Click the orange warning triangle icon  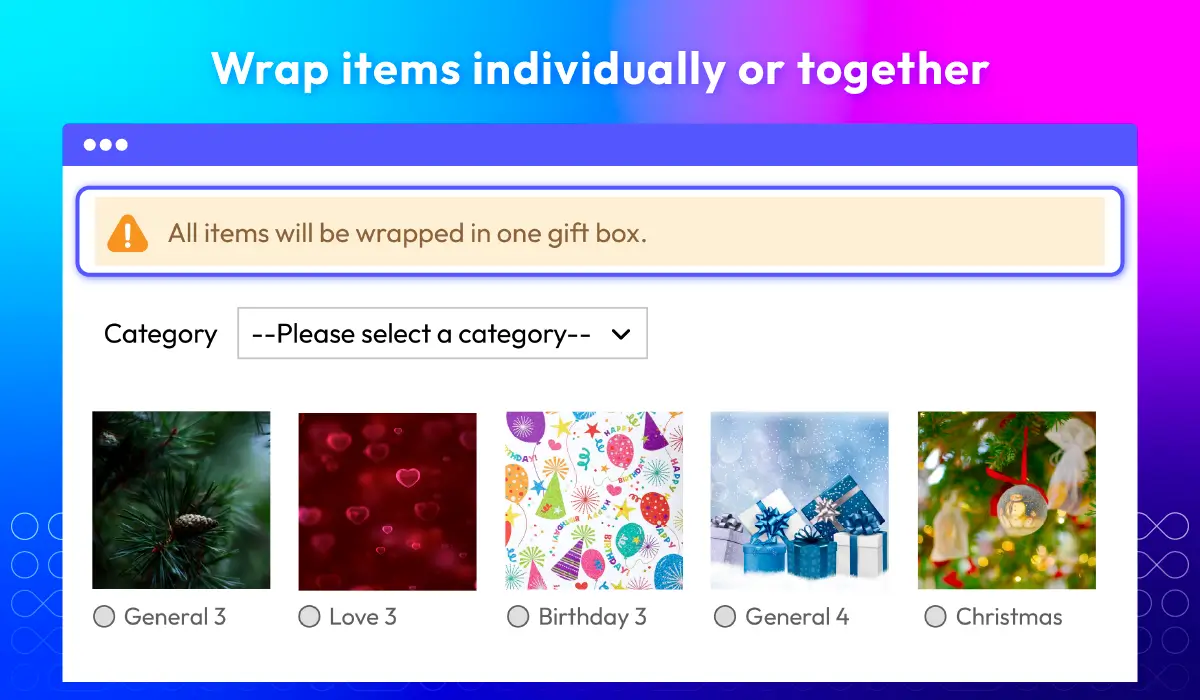coord(128,233)
